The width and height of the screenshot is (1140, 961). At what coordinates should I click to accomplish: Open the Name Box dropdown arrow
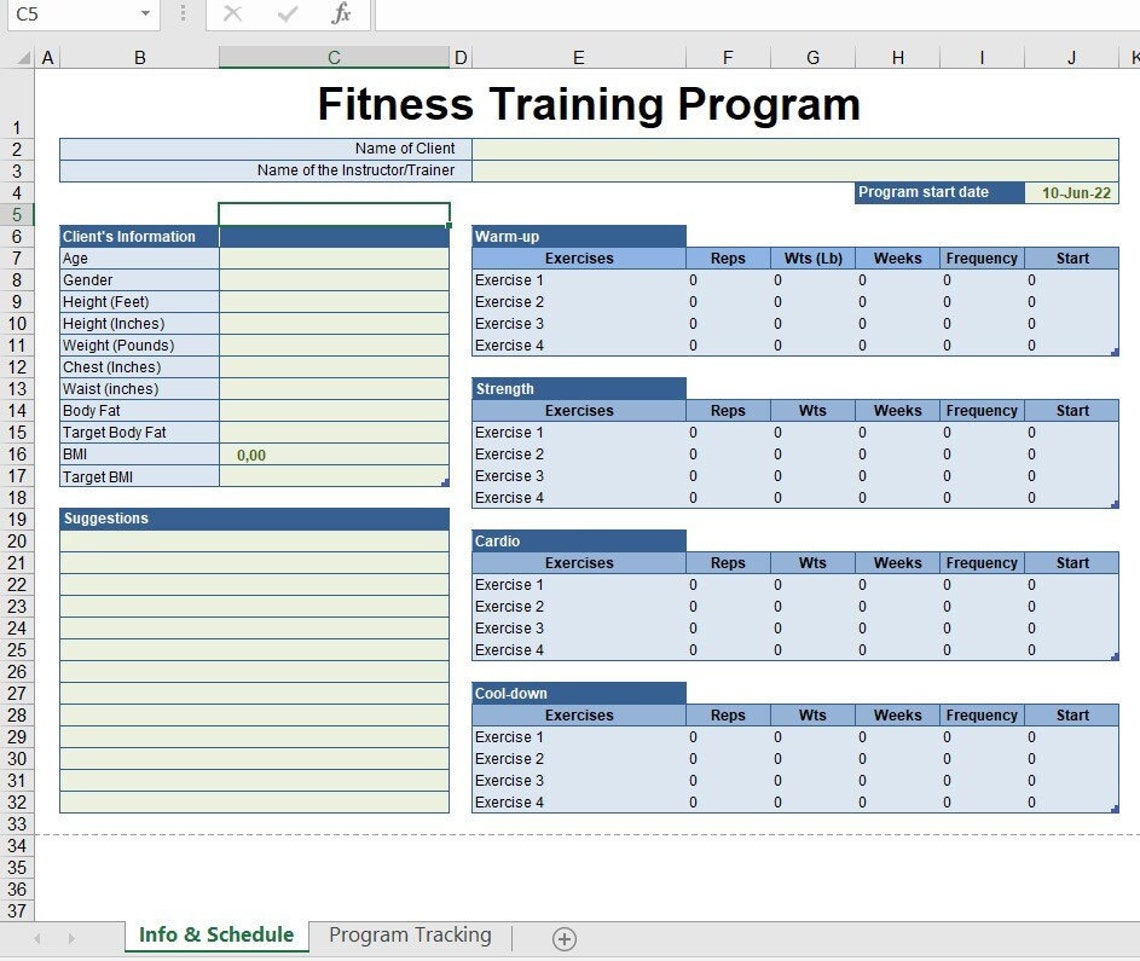(x=143, y=14)
